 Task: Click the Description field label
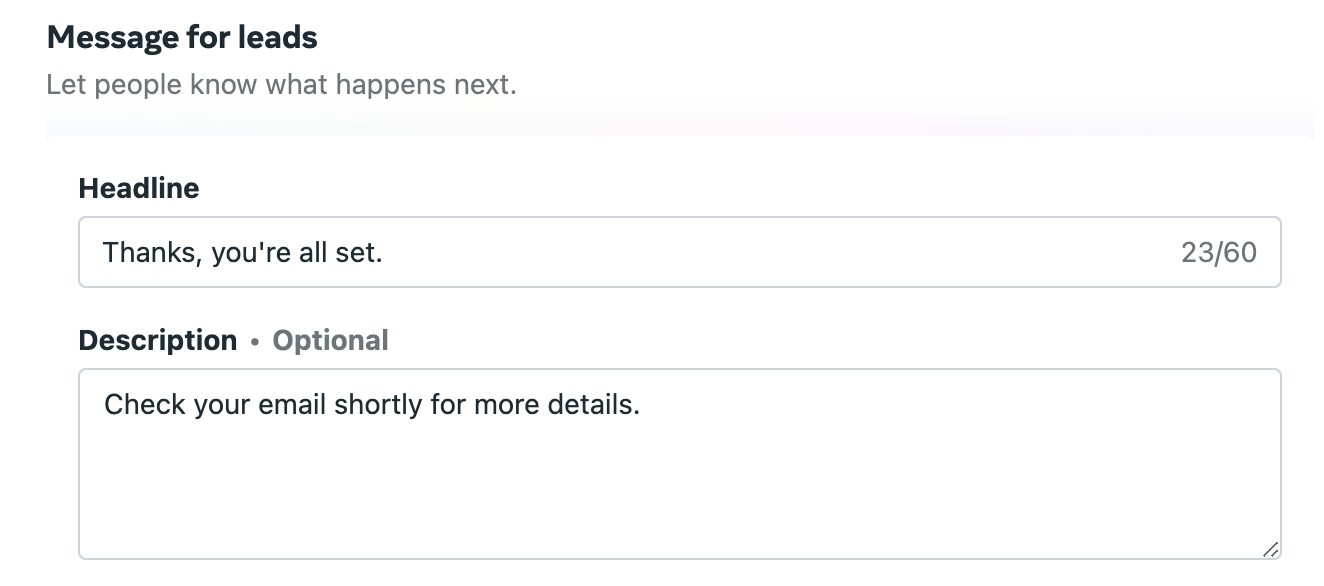pos(158,341)
